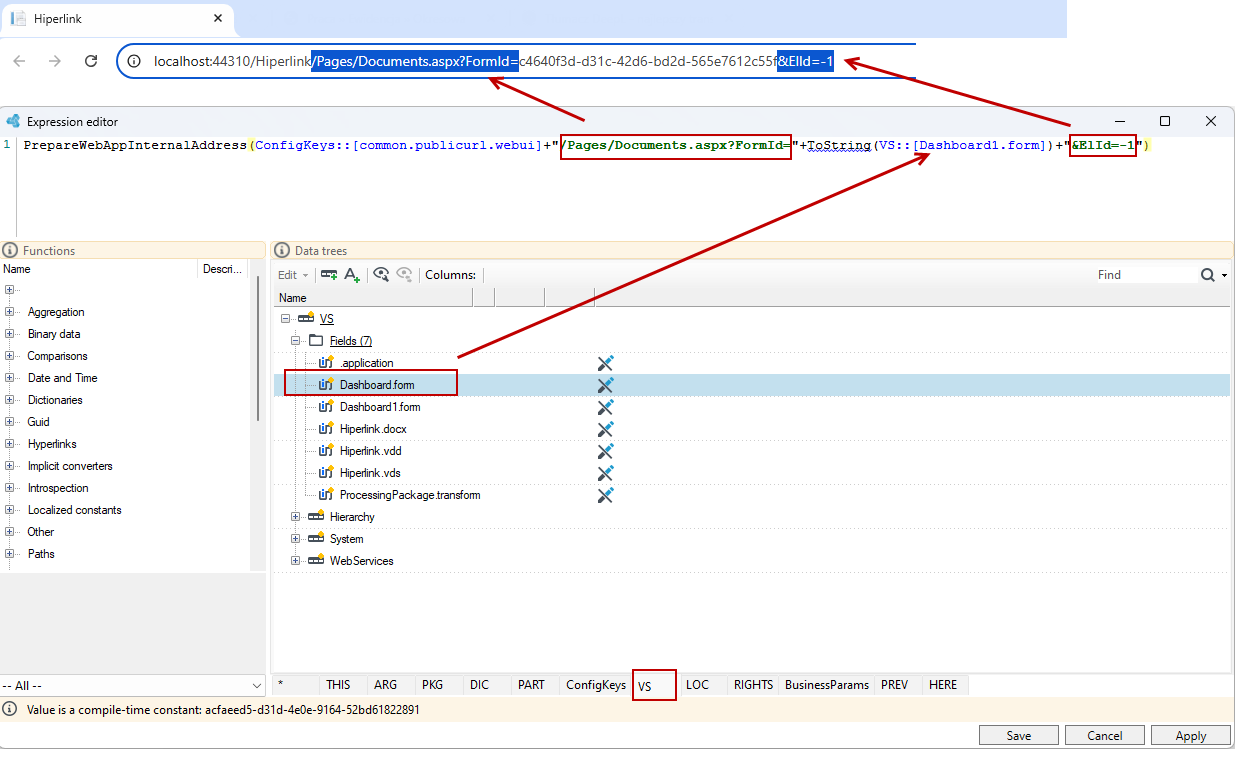Click the Functions panel info icon
The height and width of the screenshot is (760, 1238).
(10, 250)
